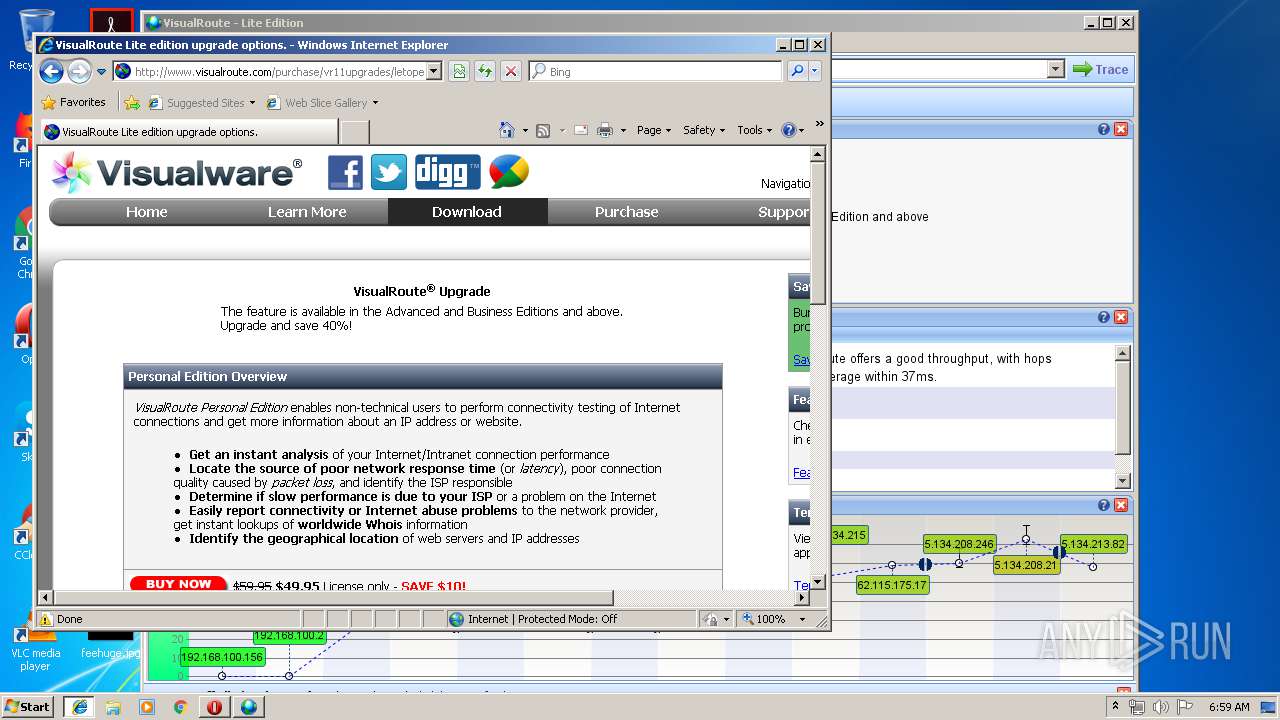Click the help icon on the throughput analysis panel
This screenshot has height=720, width=1280.
[x=1104, y=317]
